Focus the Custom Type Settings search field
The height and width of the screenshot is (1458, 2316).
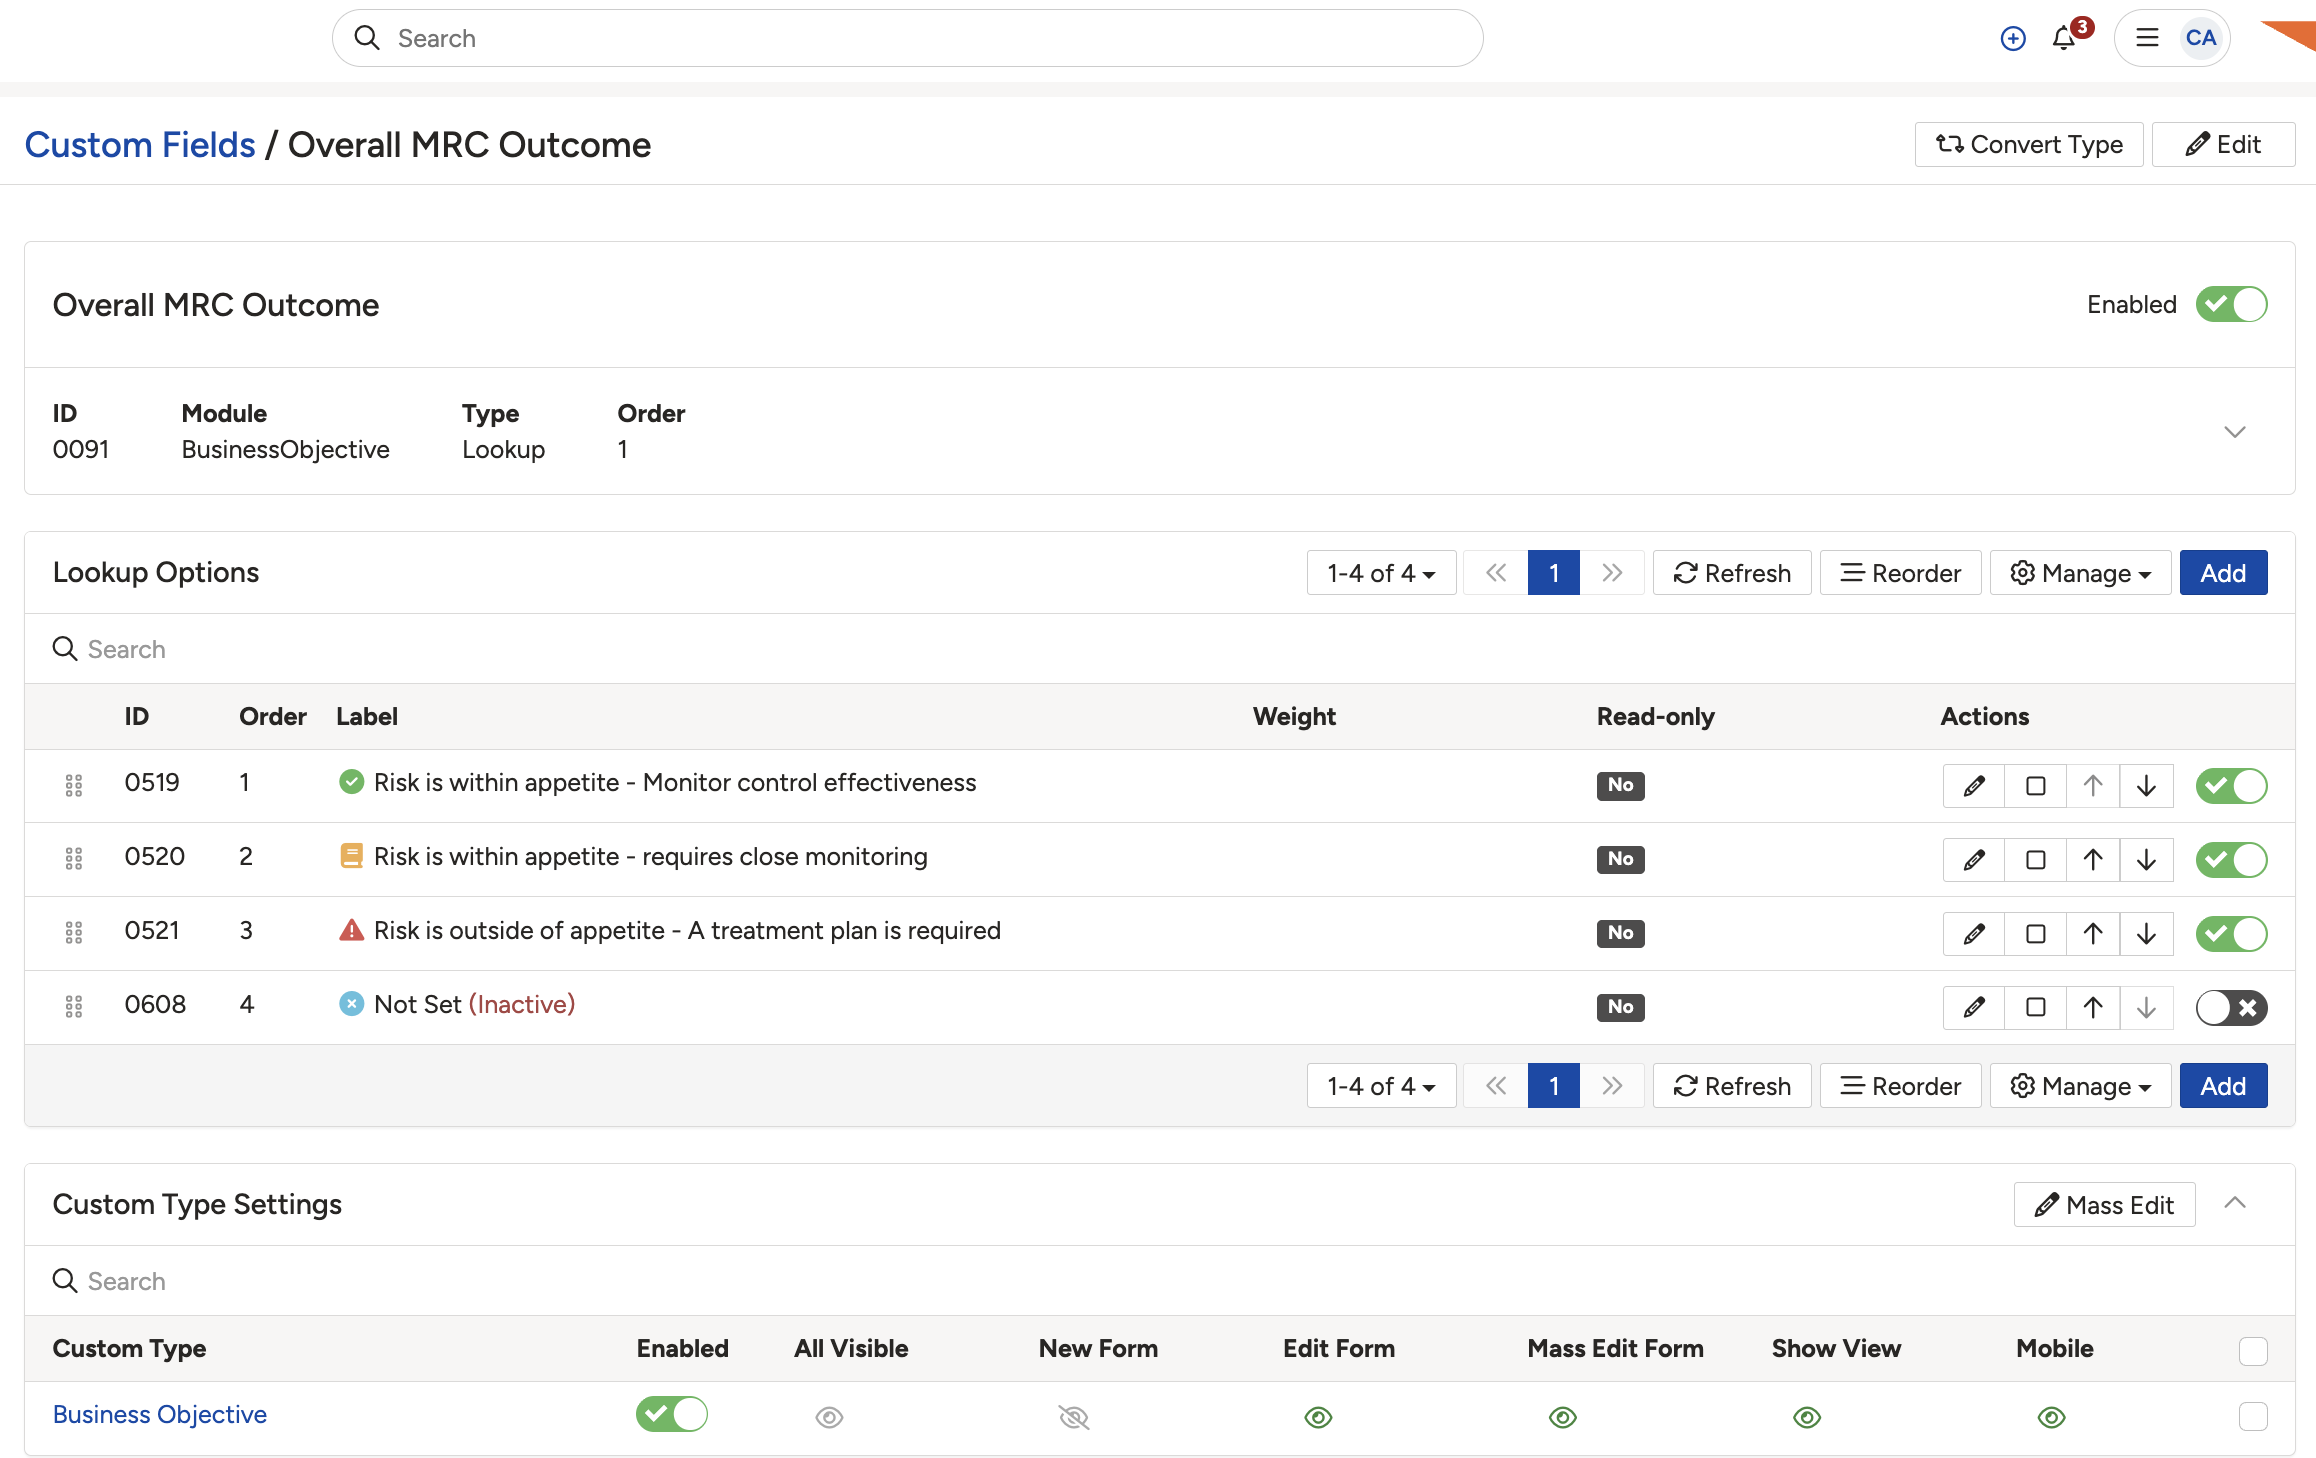[1160, 1281]
